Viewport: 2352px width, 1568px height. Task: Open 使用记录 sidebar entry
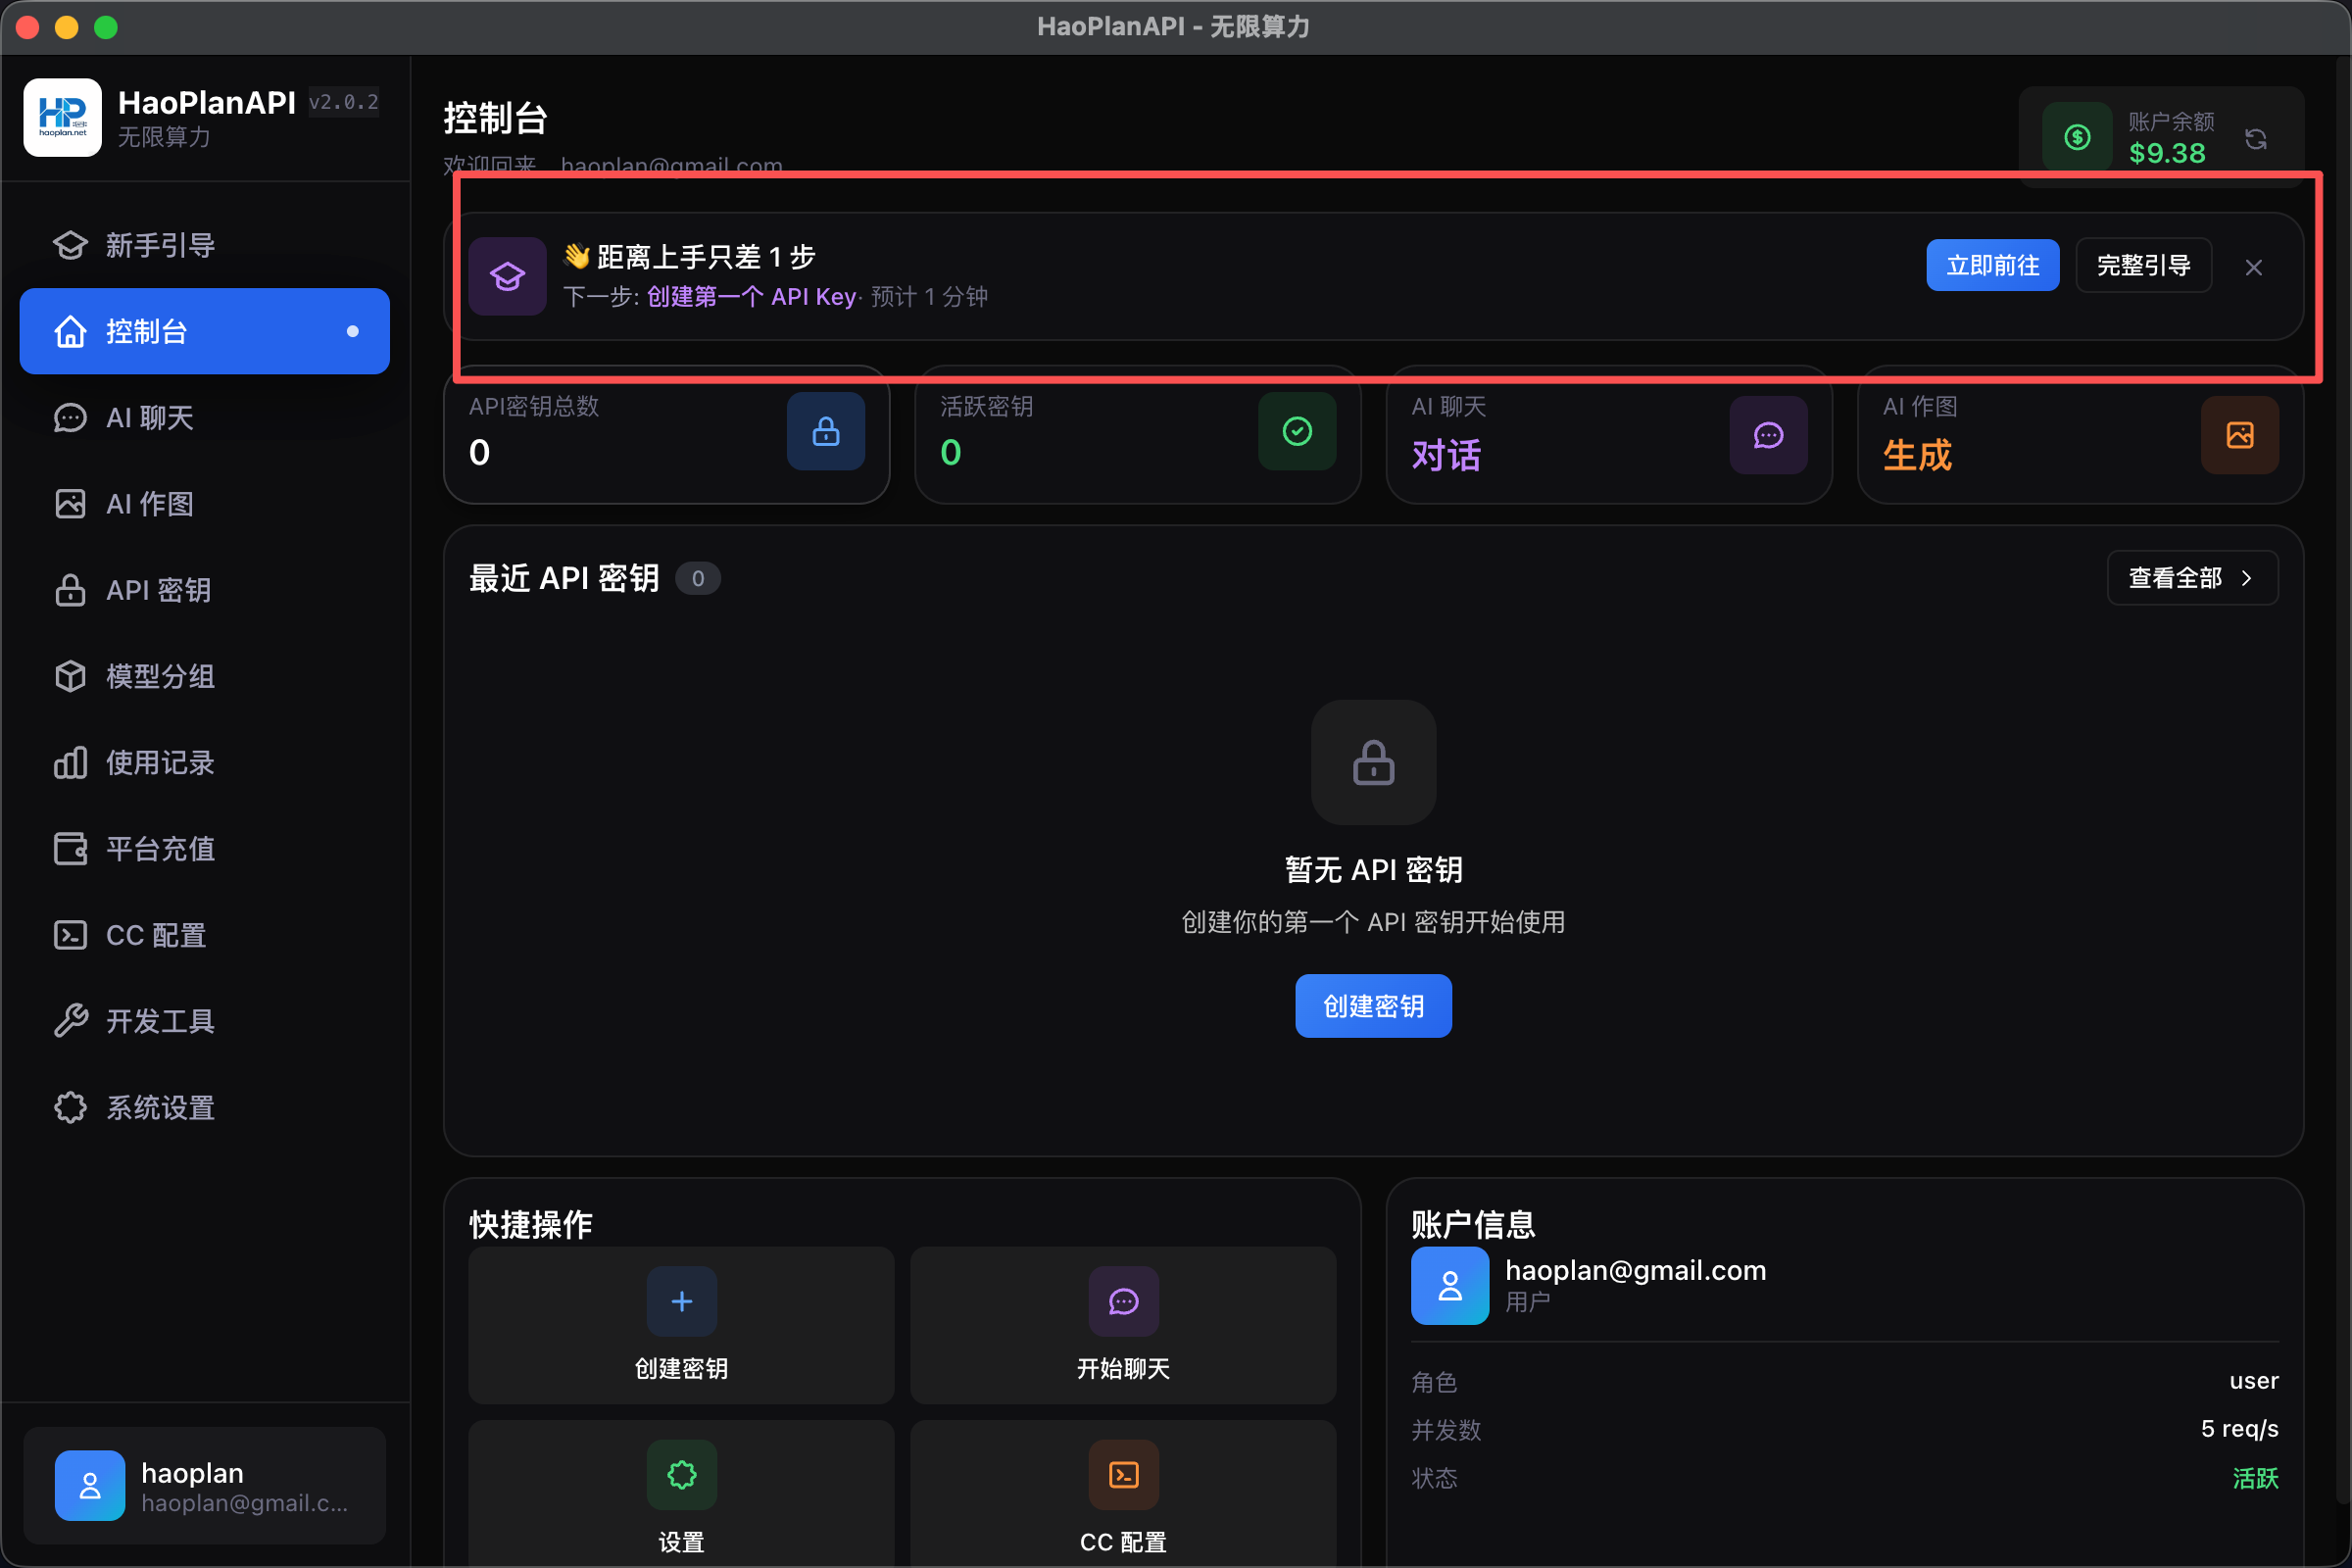pyautogui.click(x=204, y=762)
